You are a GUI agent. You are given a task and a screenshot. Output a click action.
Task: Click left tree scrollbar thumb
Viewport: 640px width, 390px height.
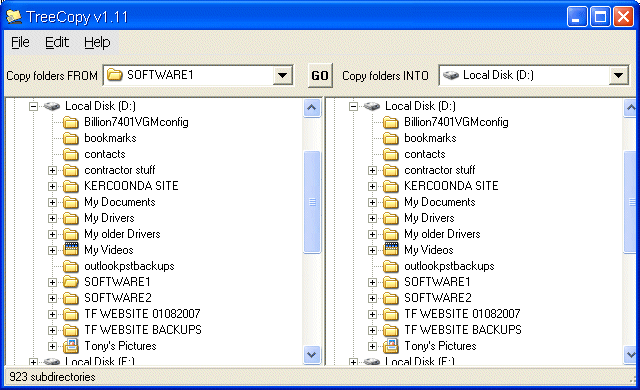(312, 202)
